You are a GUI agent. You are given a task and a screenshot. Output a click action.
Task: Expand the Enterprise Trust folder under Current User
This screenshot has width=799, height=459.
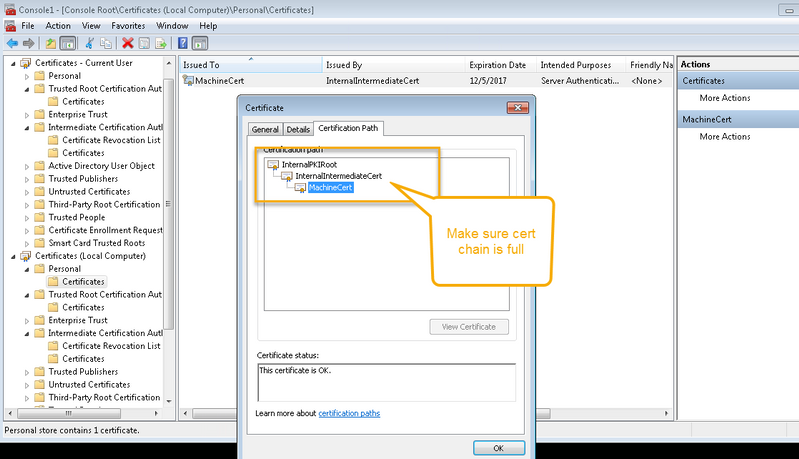pyautogui.click(x=27, y=115)
